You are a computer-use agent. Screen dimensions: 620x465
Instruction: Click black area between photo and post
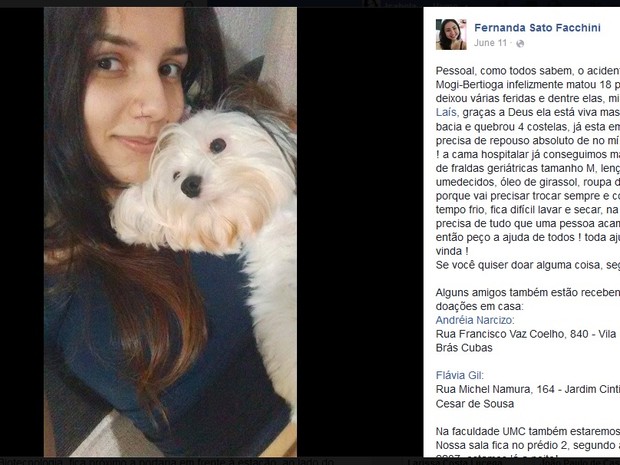(x=360, y=232)
